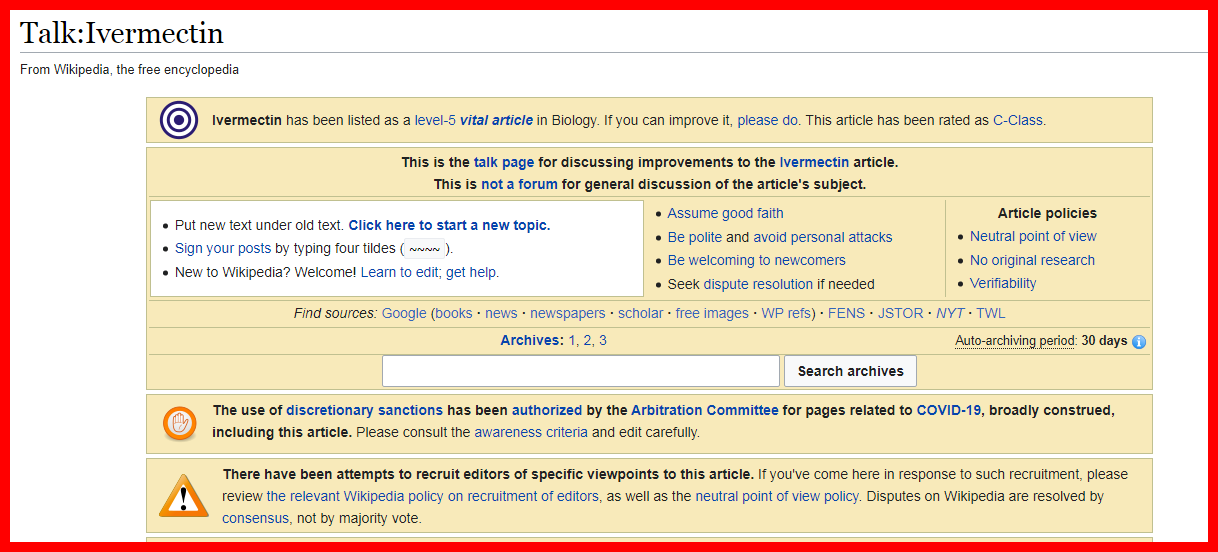Open the NYT source link

pos(950,313)
